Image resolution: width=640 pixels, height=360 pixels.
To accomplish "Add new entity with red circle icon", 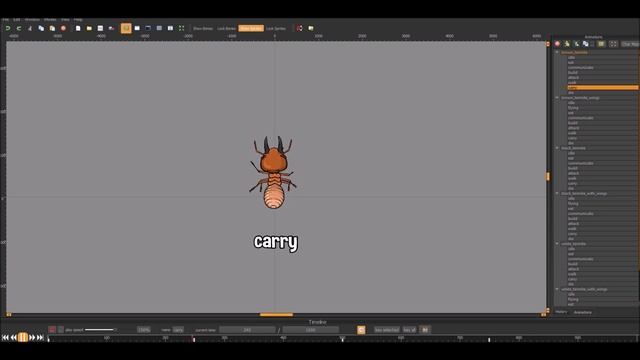I will [558, 44].
